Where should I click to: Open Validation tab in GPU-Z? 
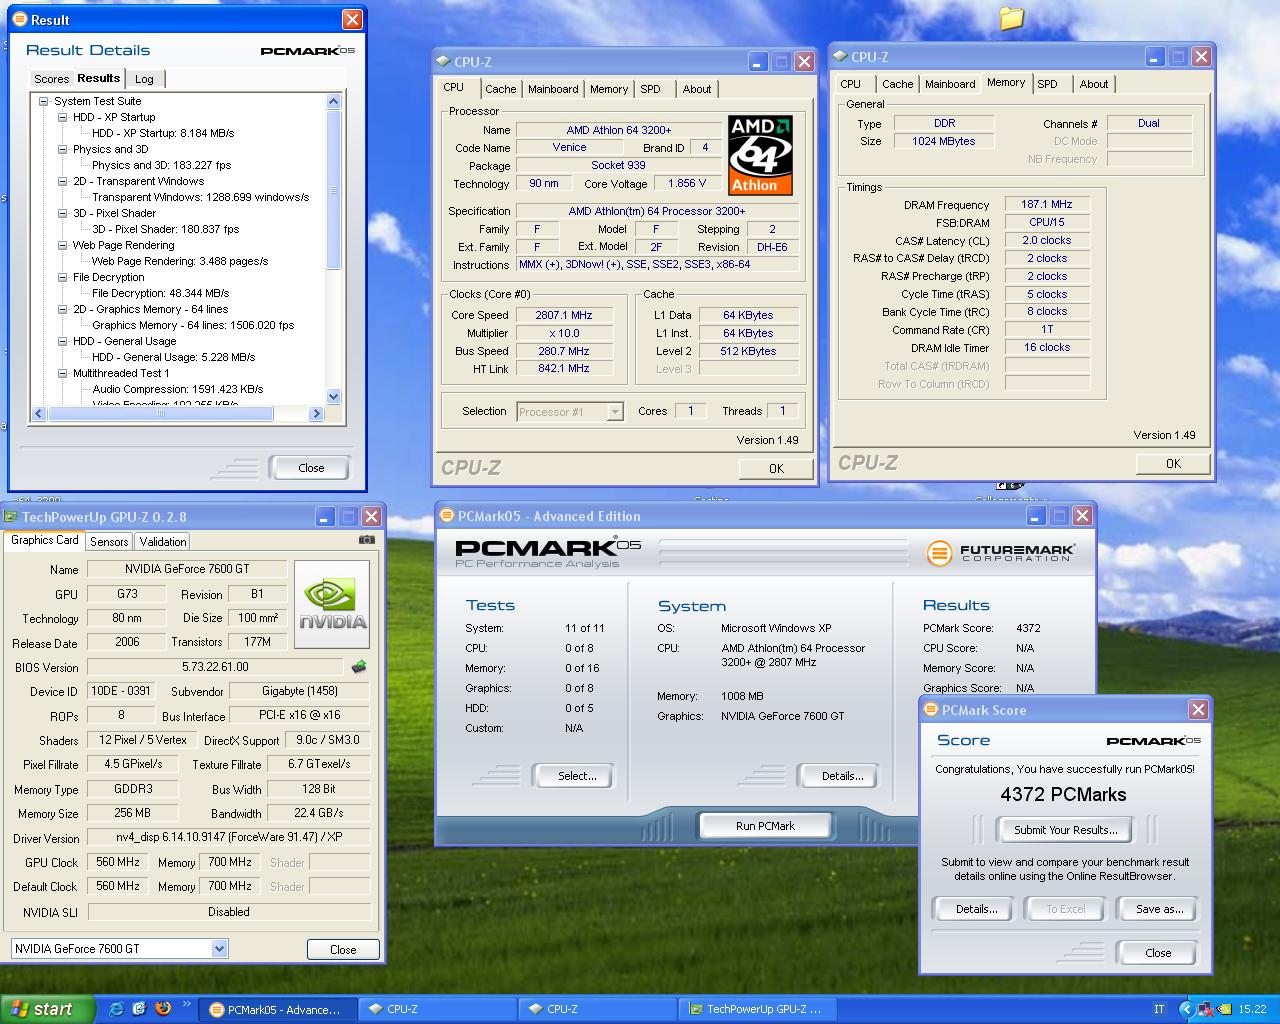(162, 541)
